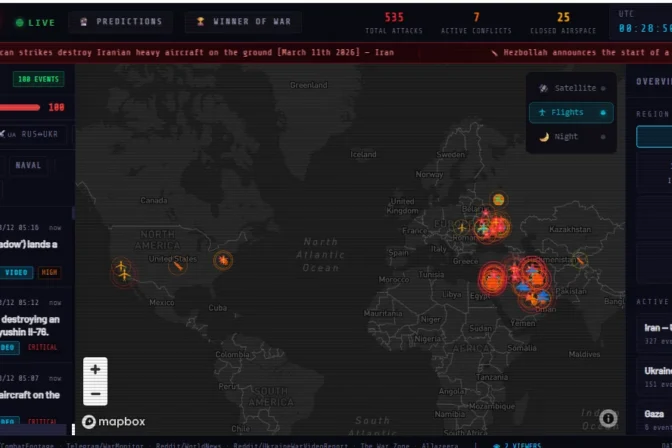
Task: Click Telegram/WarMonitor source in footer
Action: pos(104,445)
